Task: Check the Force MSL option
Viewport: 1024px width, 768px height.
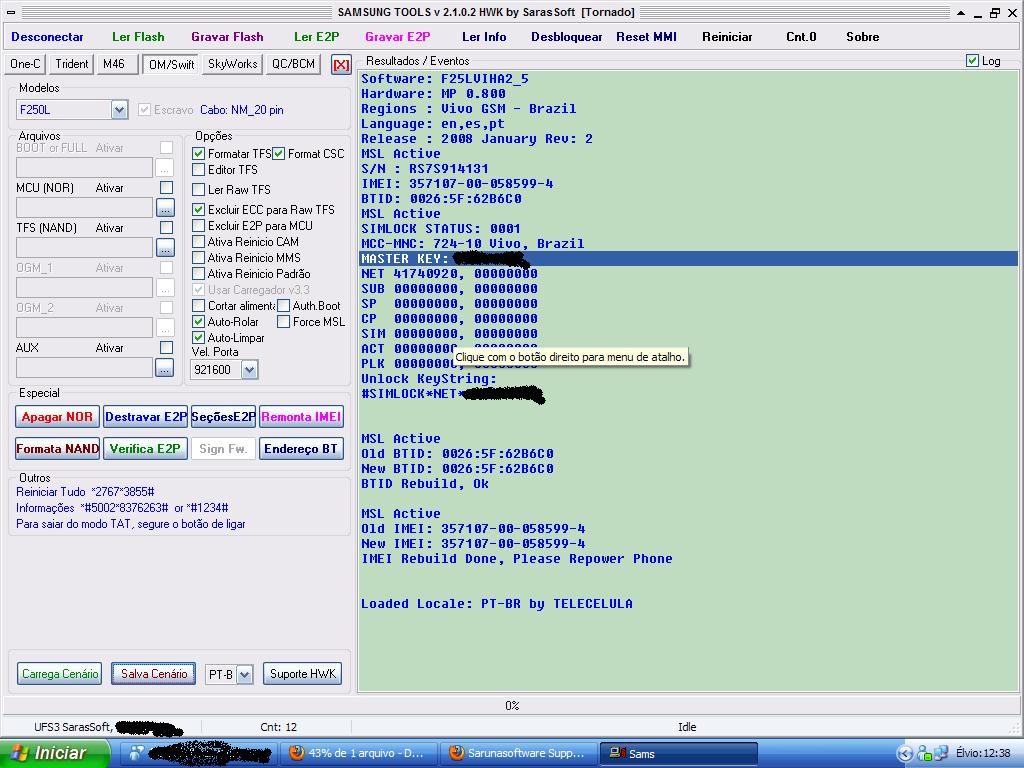Action: coord(283,322)
